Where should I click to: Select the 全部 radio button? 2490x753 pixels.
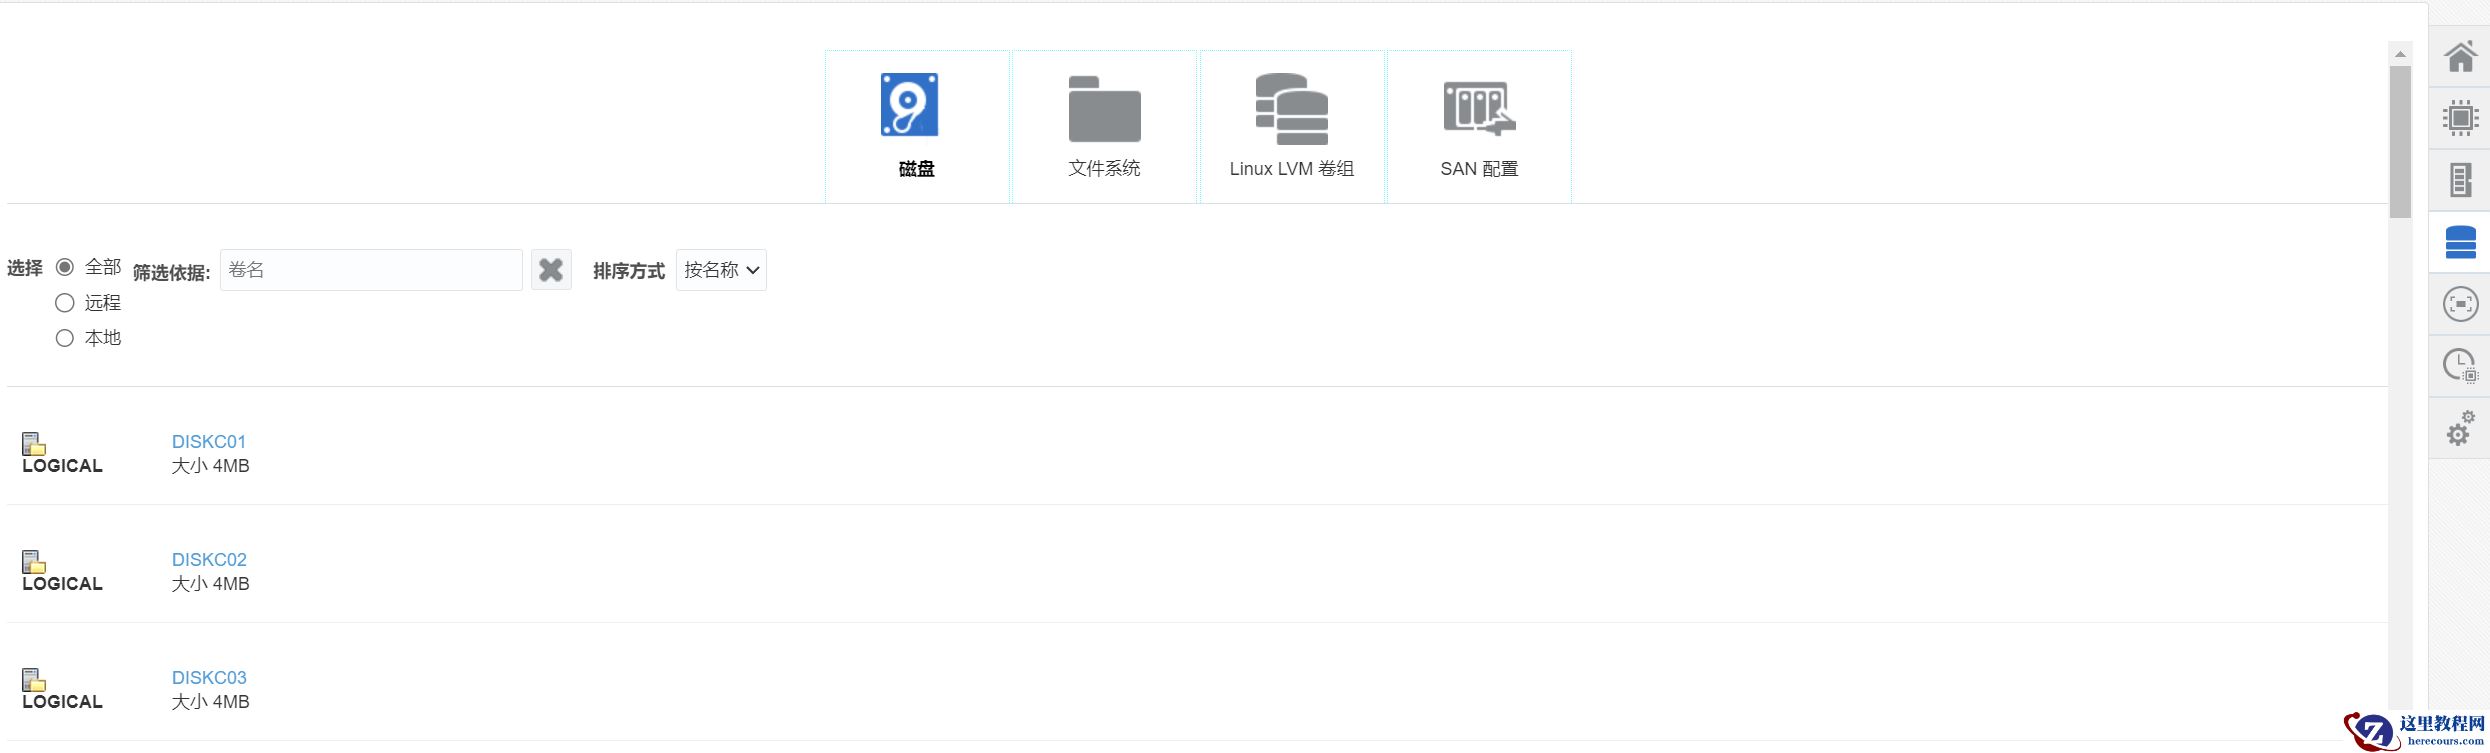click(x=65, y=267)
